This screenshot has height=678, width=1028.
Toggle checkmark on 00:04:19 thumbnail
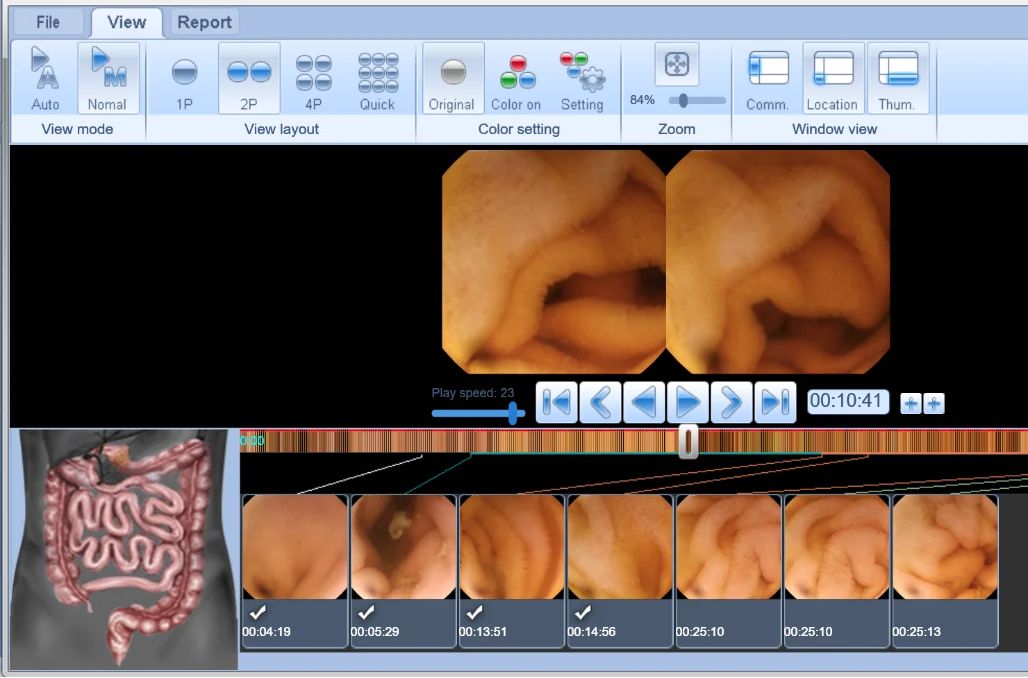258,613
